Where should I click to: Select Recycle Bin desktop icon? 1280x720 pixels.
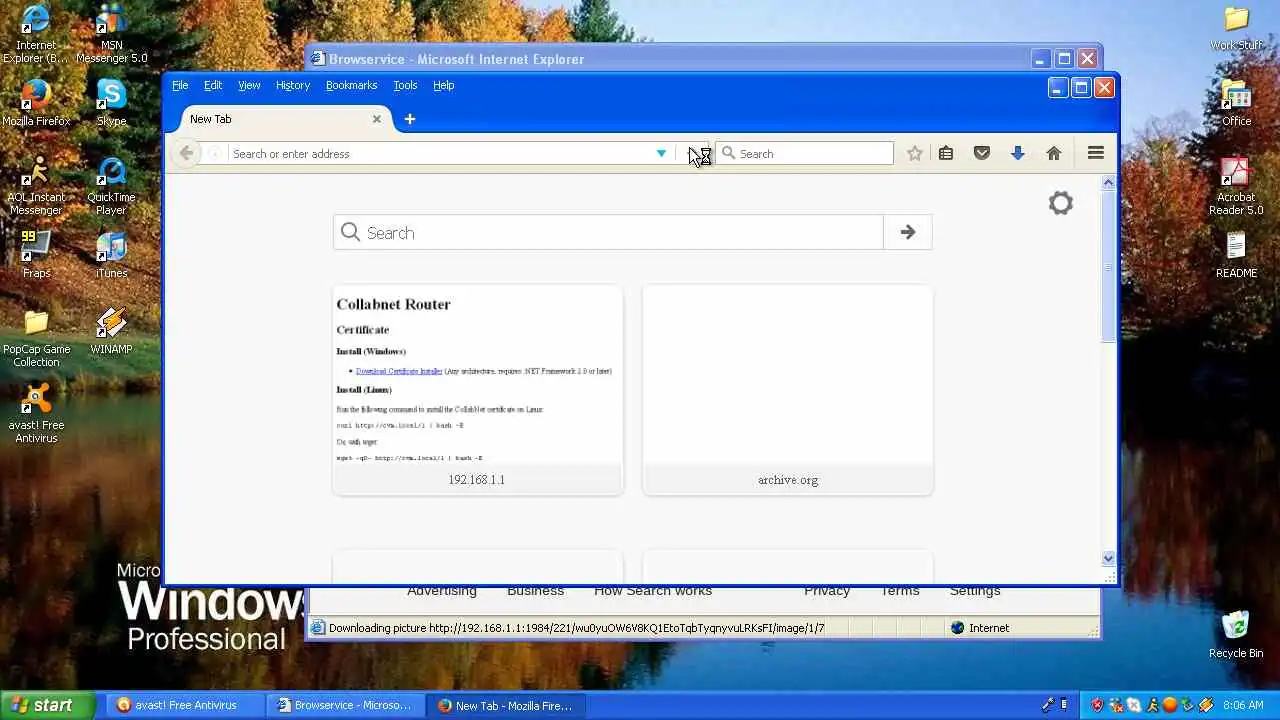[x=1236, y=634]
